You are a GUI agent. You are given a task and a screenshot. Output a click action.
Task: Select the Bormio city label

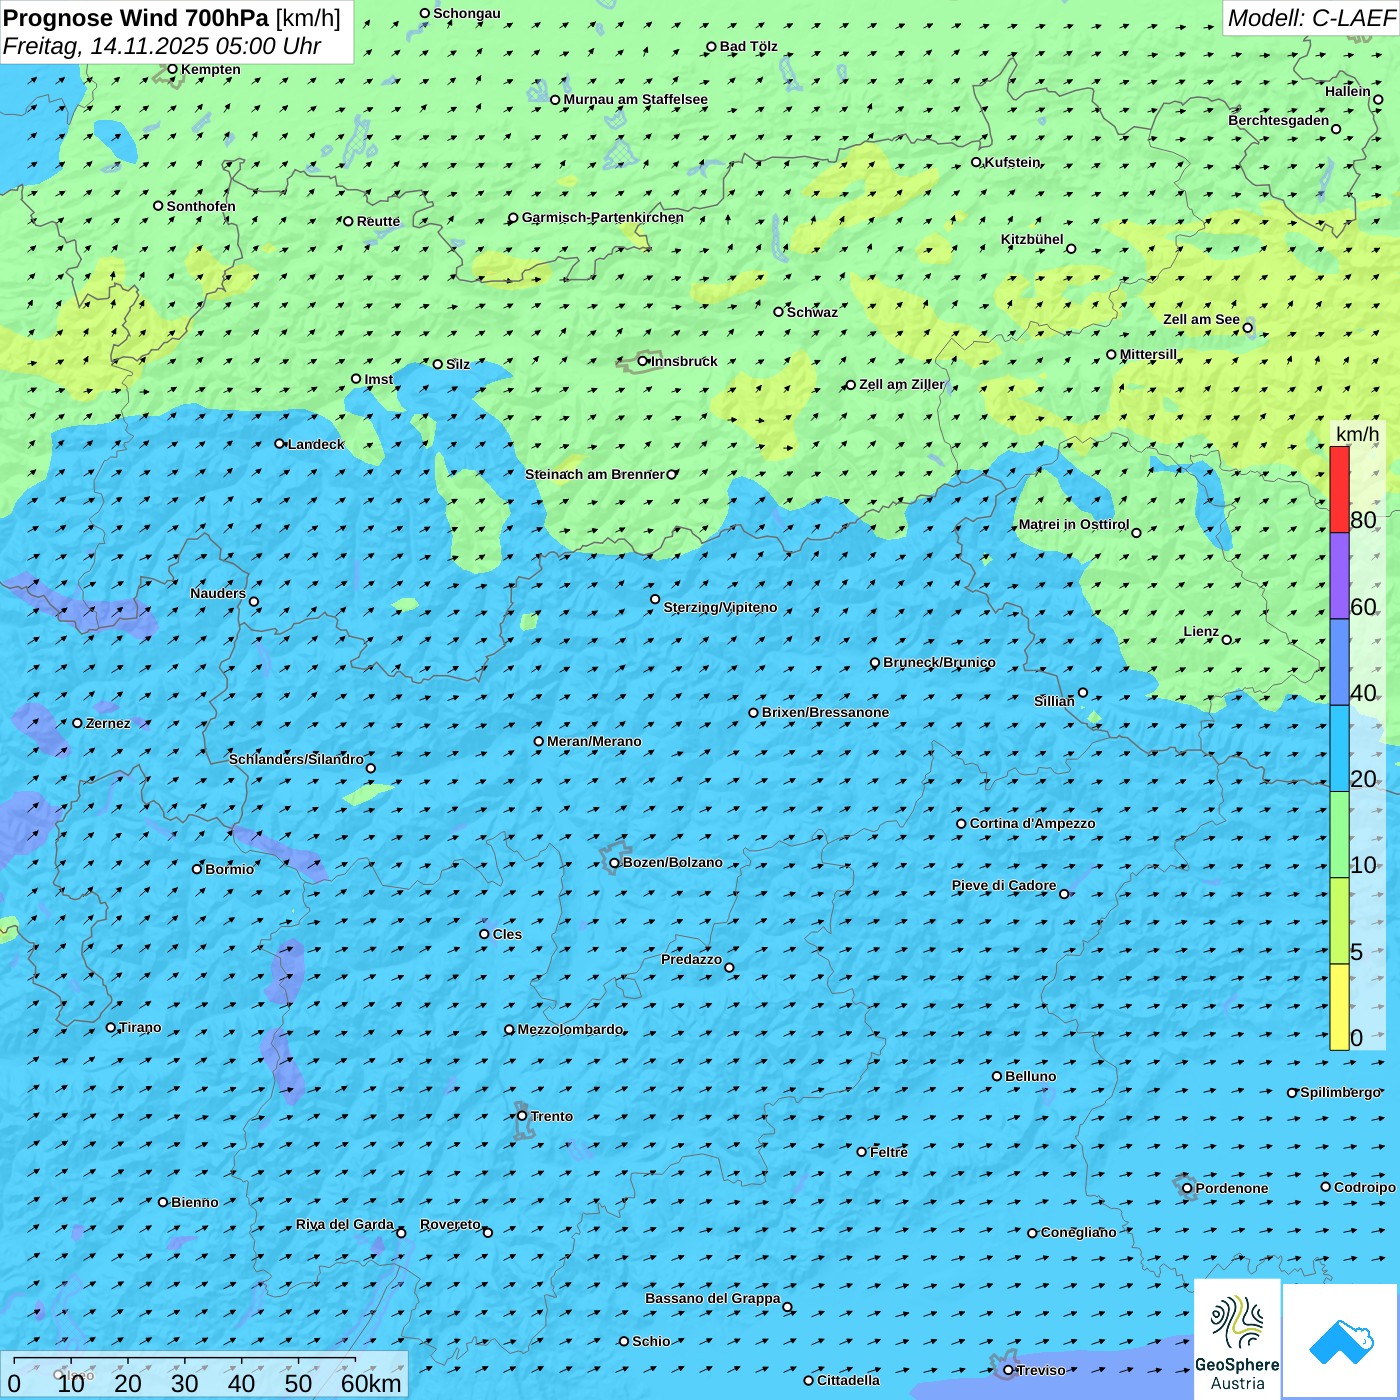[x=229, y=869]
